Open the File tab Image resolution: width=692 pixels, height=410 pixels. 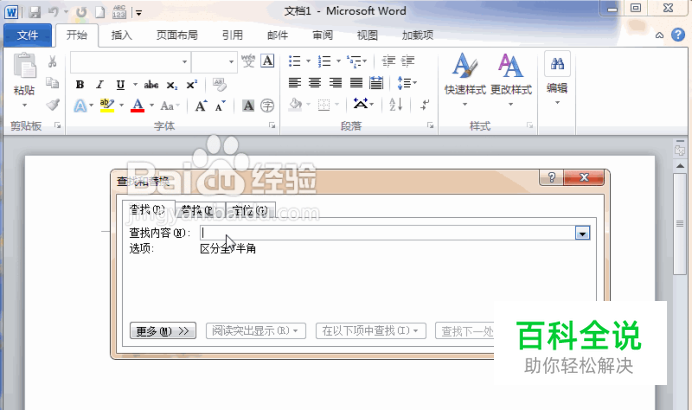[x=27, y=35]
